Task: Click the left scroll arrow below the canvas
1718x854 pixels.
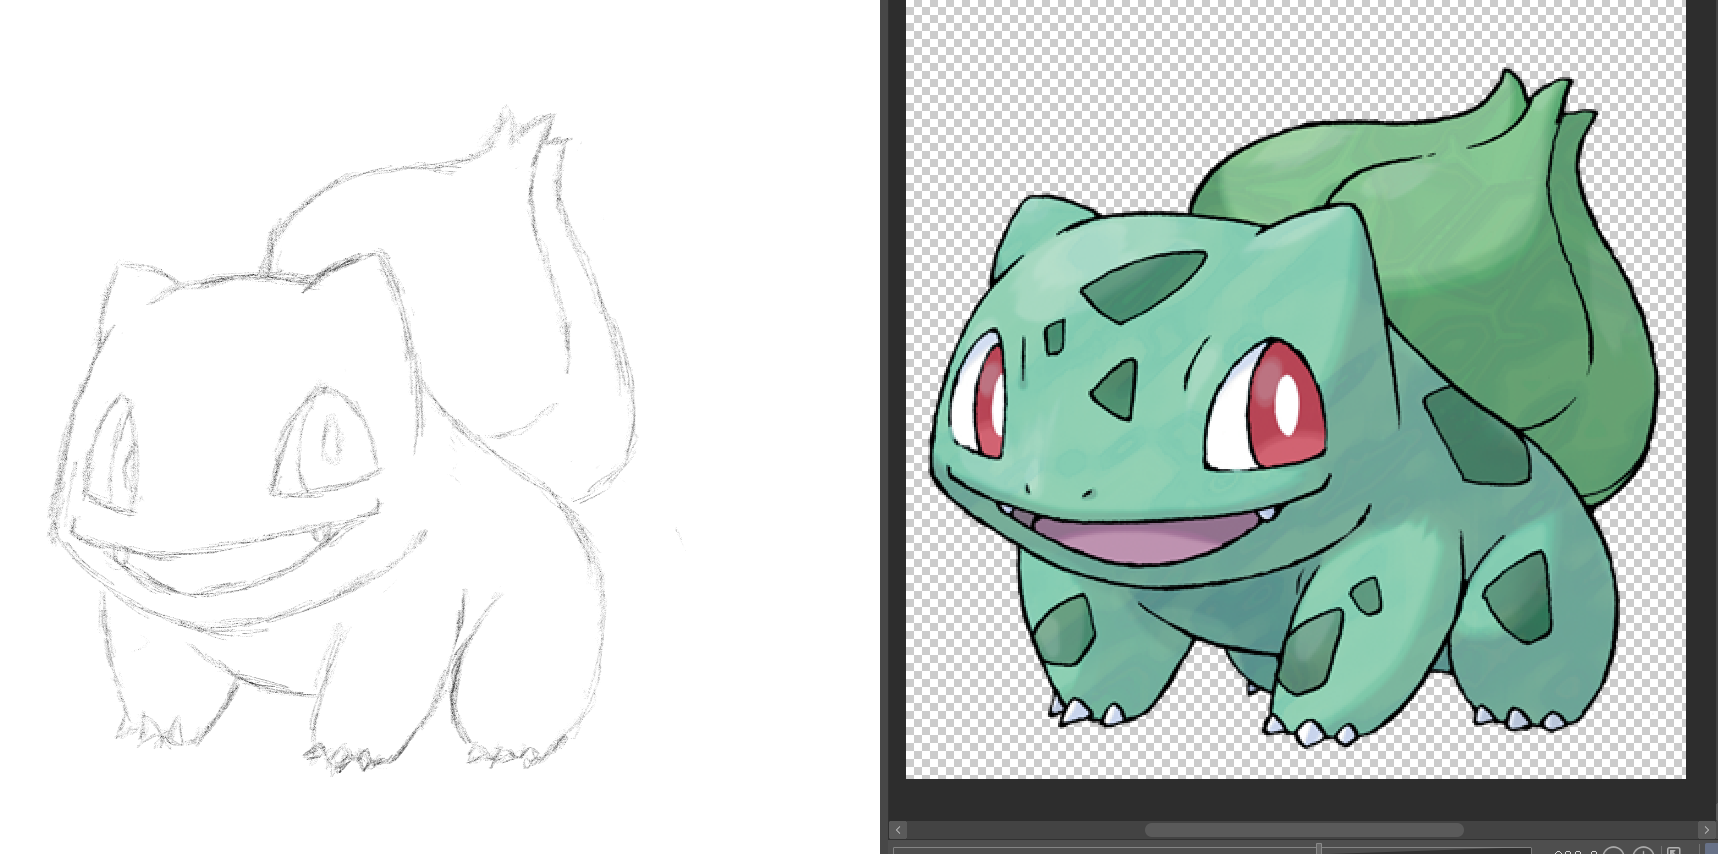Action: 898,830
